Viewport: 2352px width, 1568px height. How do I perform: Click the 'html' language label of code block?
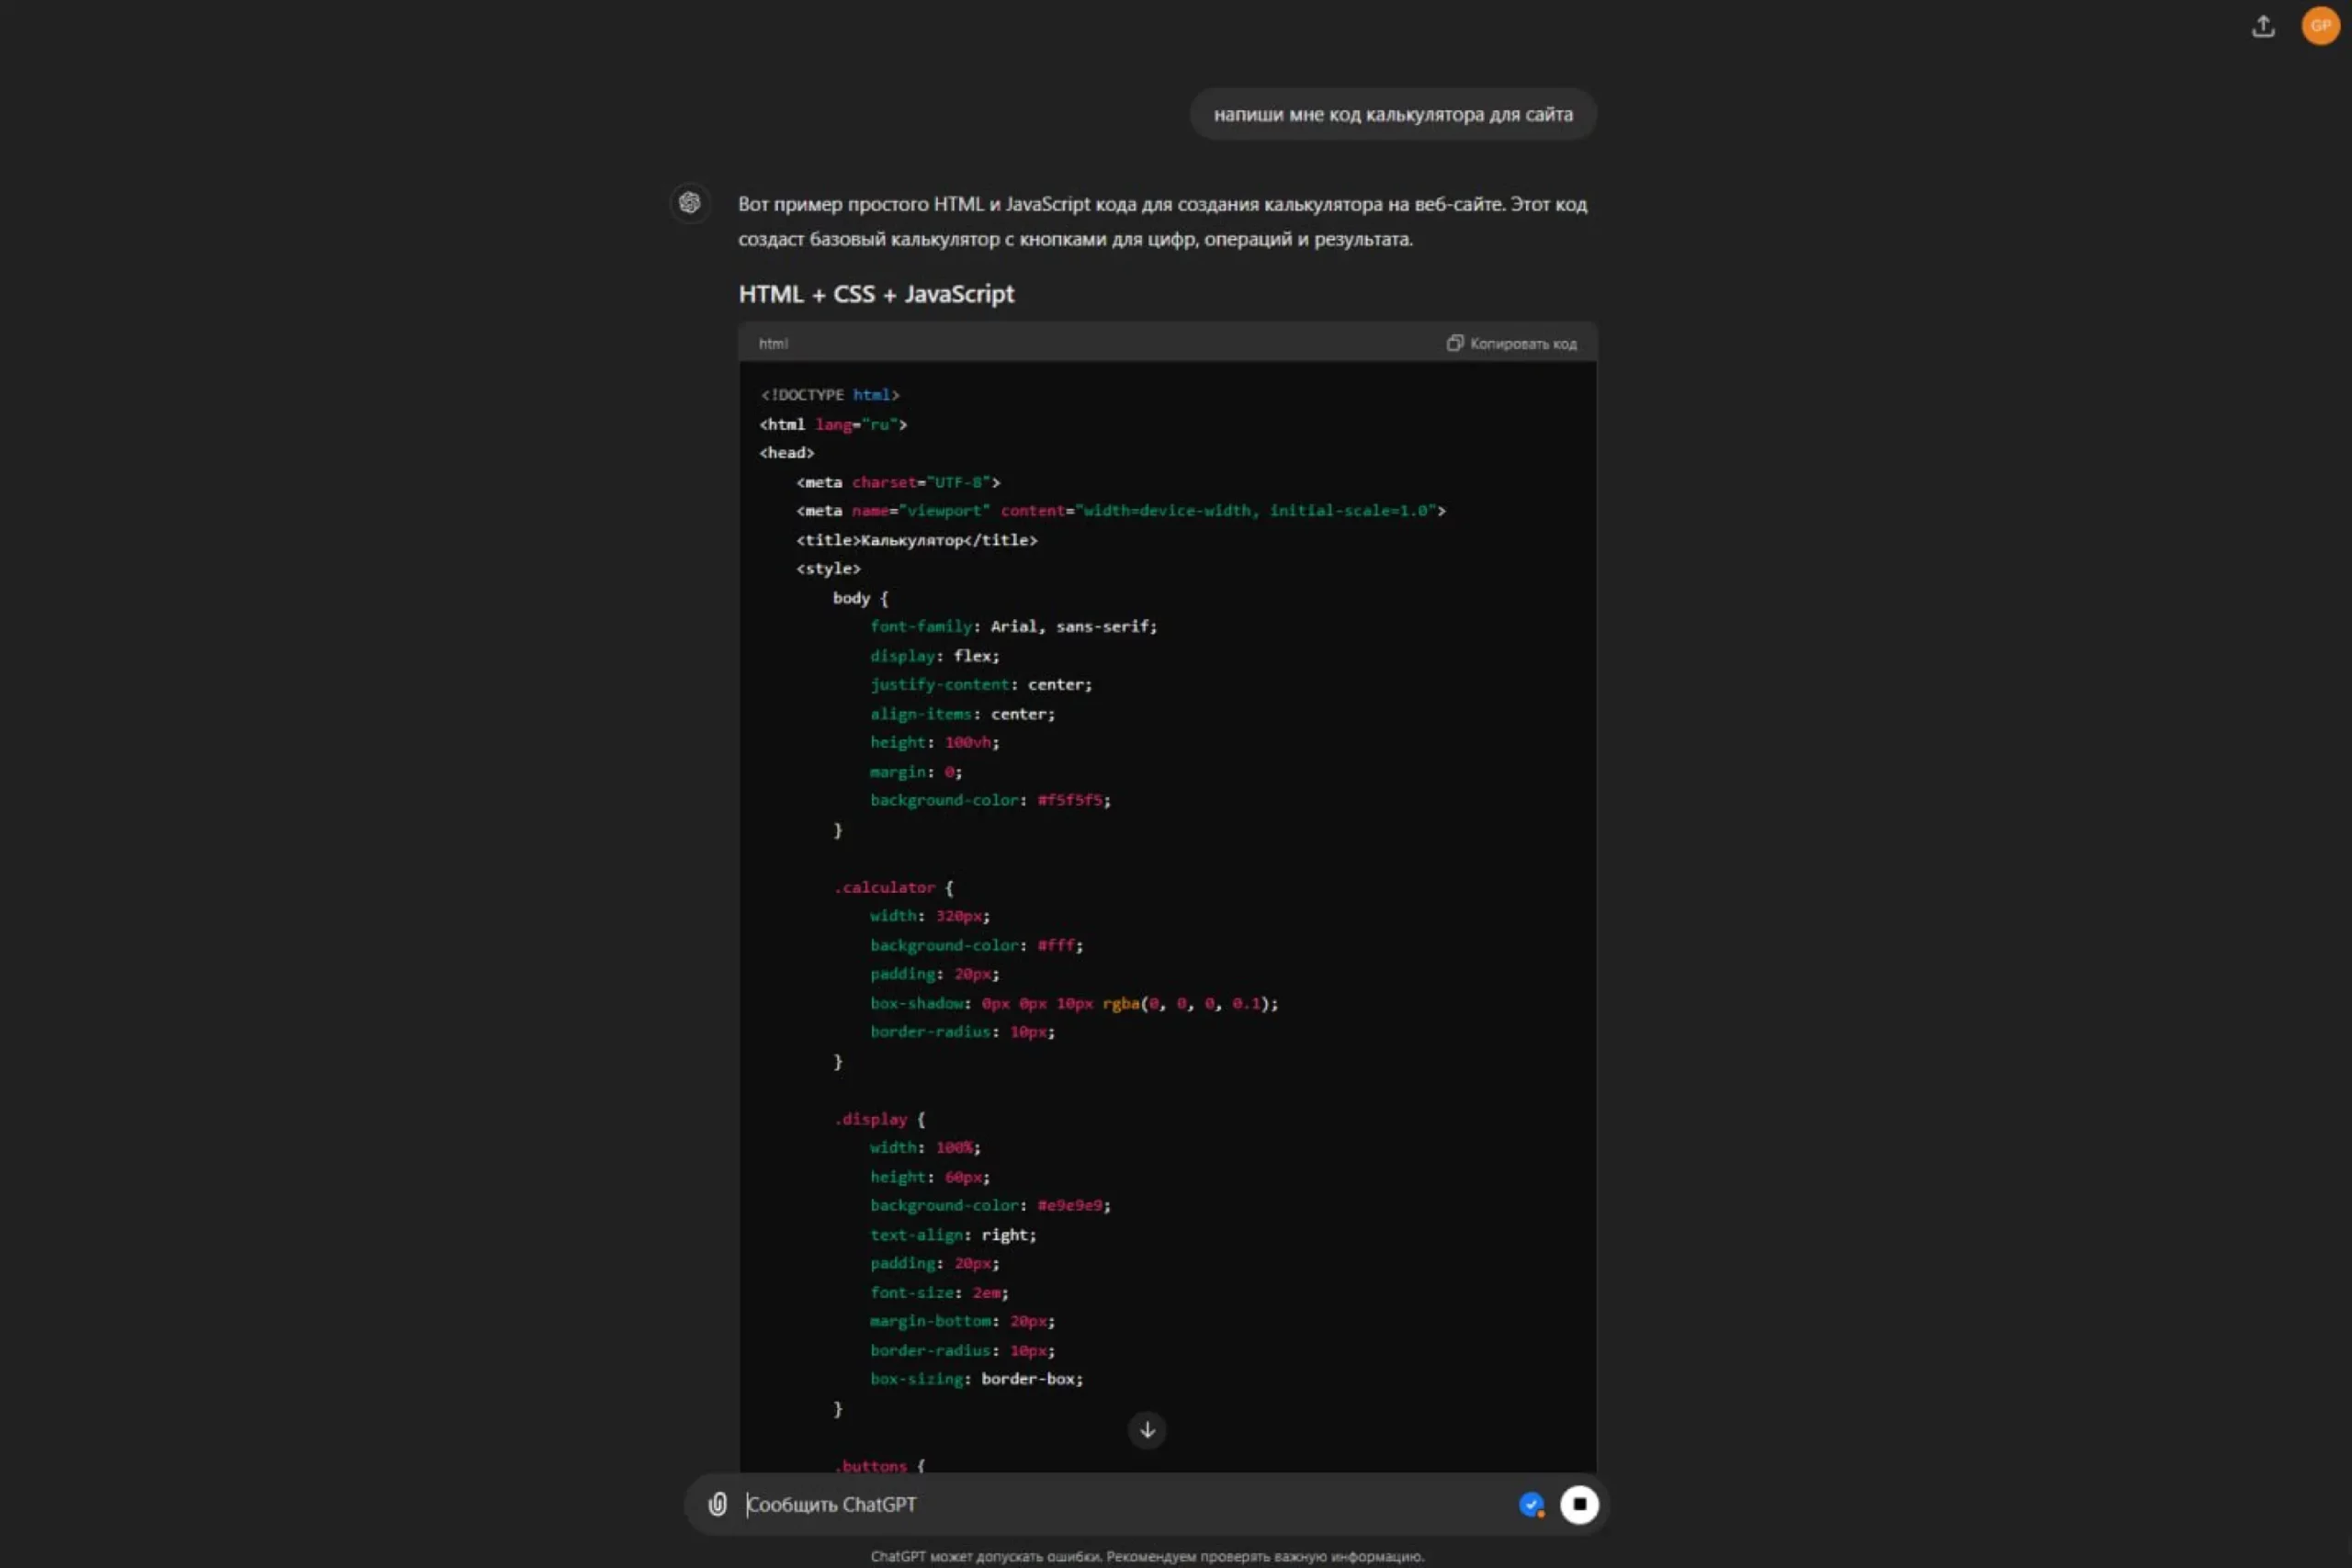(773, 344)
